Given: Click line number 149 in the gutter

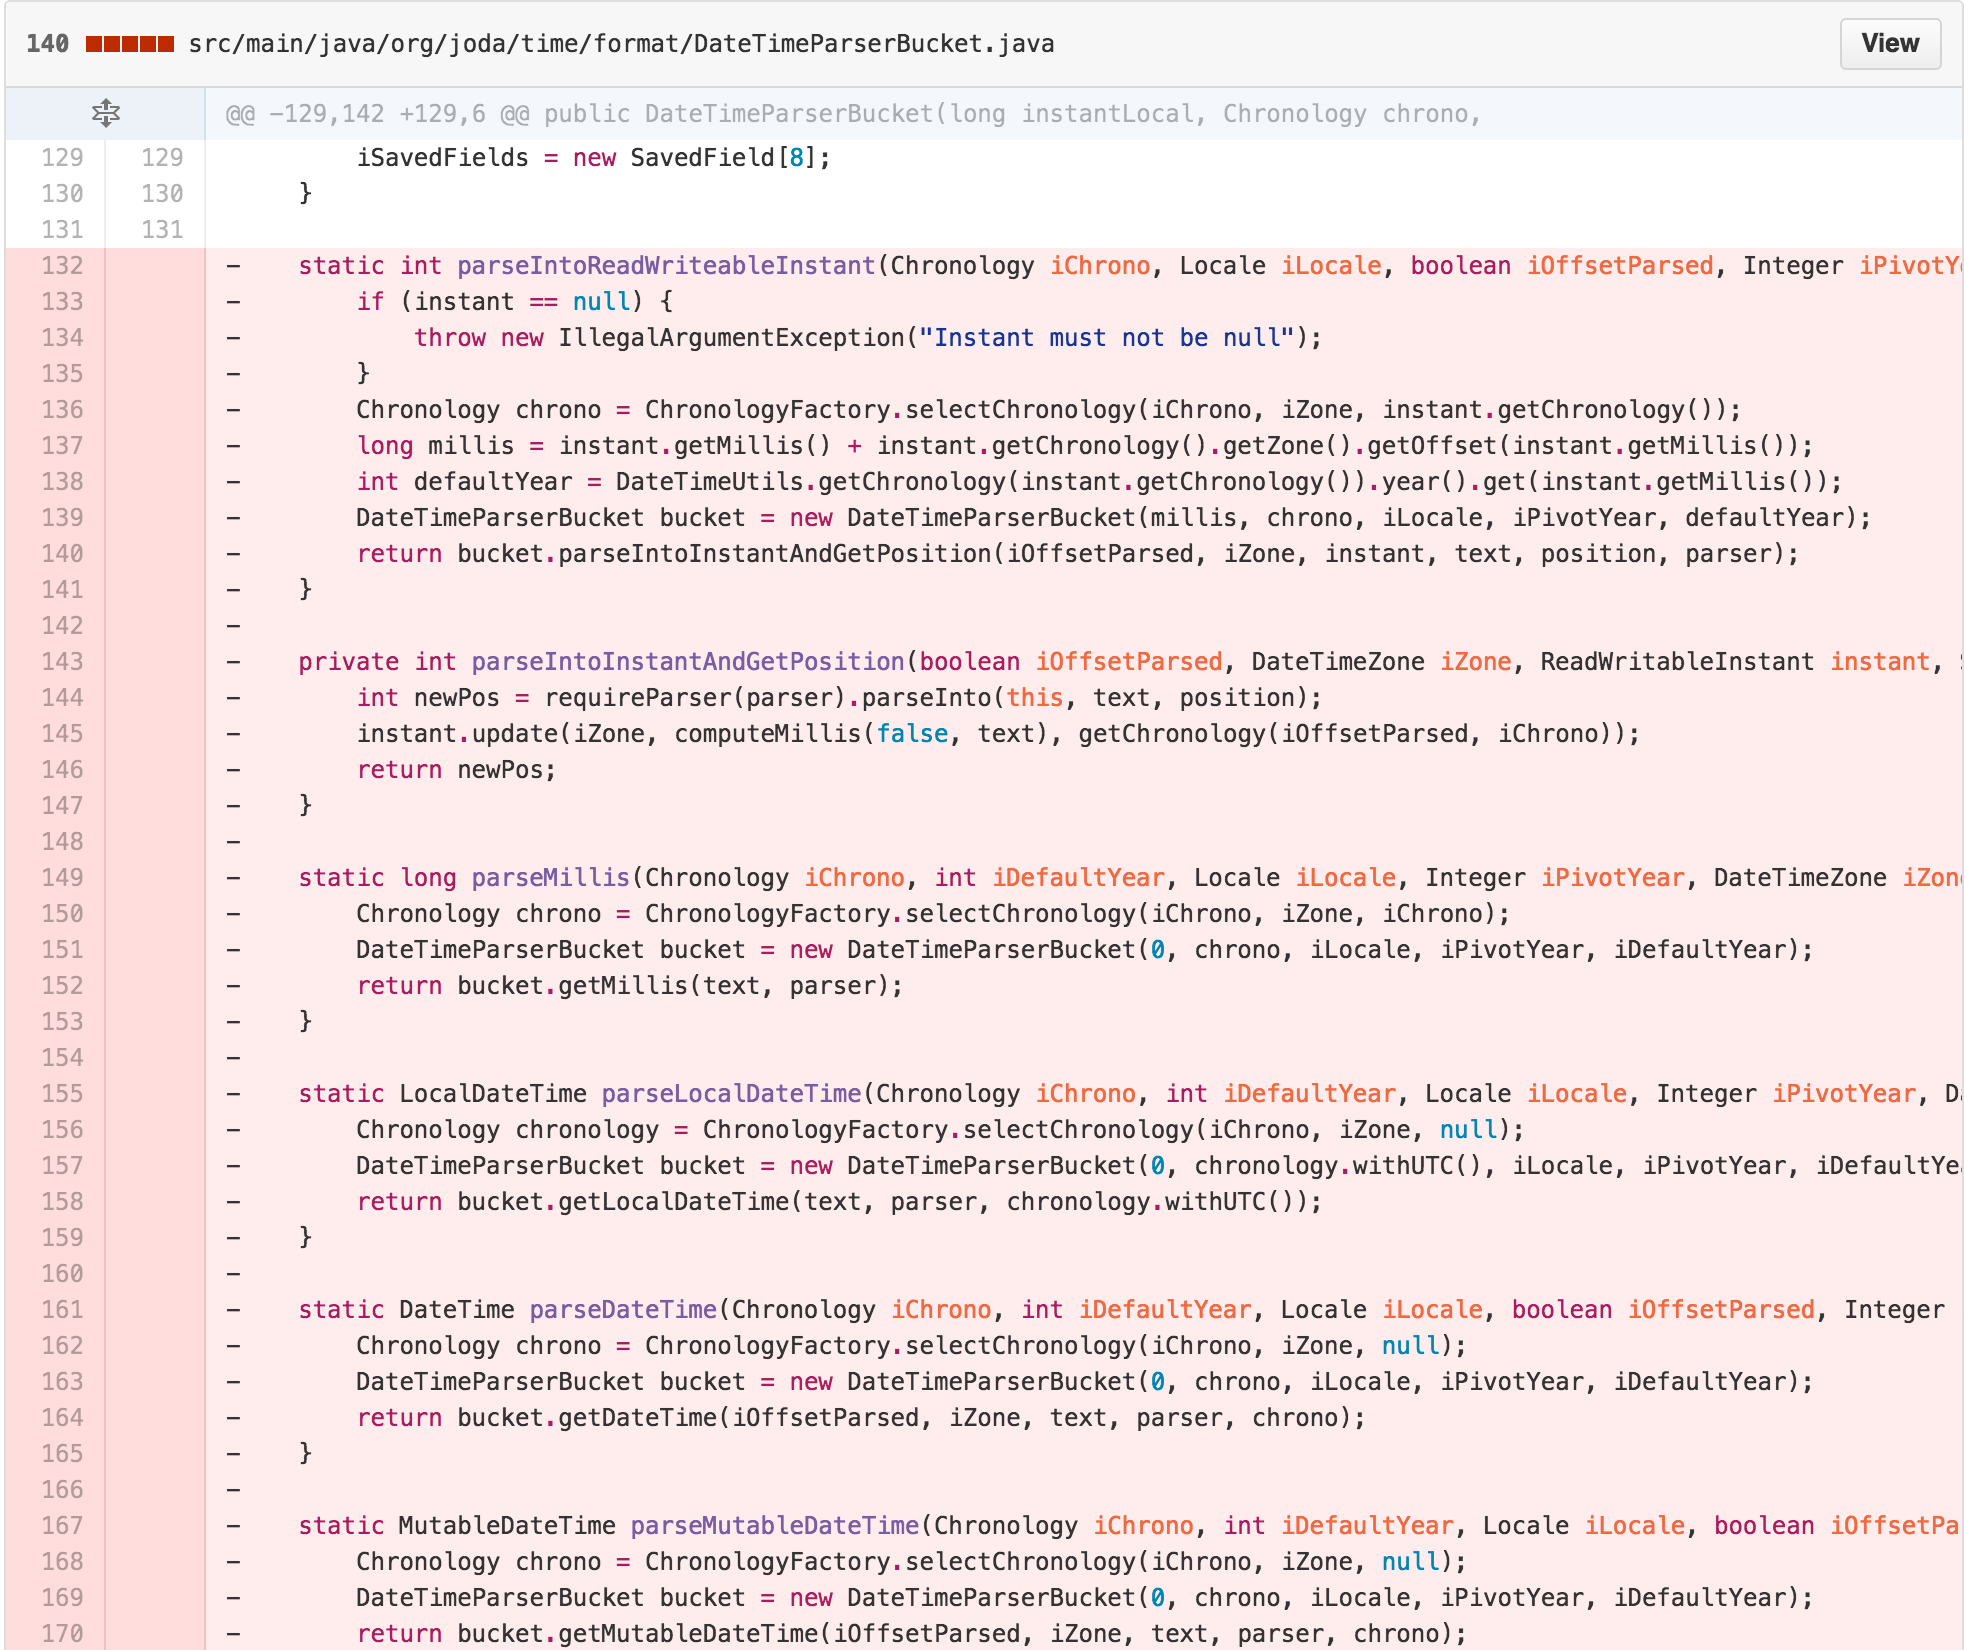Looking at the screenshot, I should [x=62, y=878].
